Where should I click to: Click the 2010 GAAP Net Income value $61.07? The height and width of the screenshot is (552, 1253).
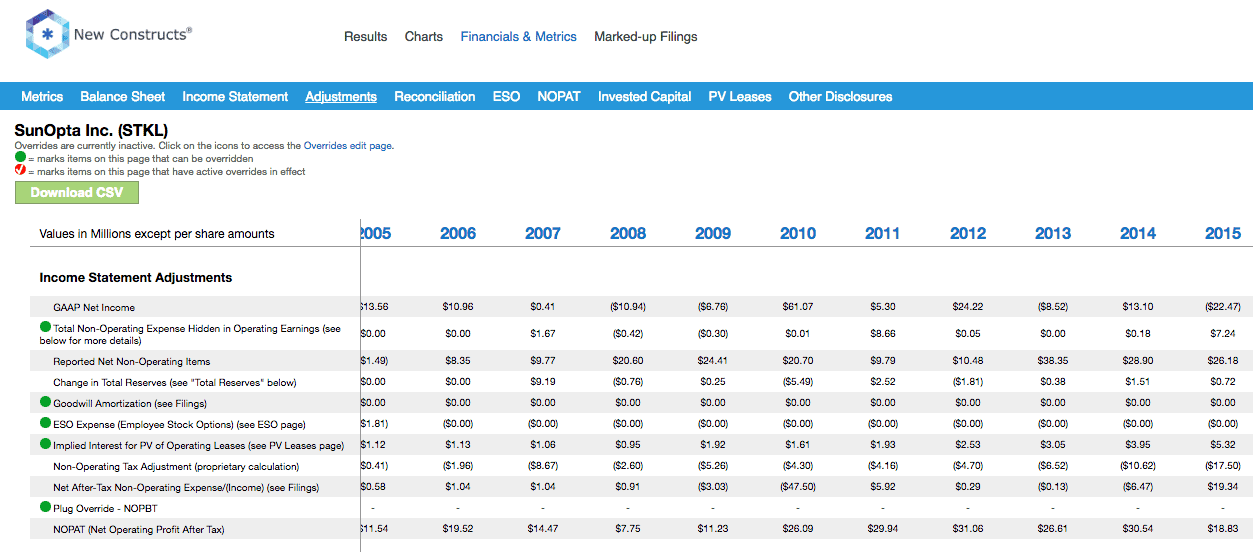798,307
